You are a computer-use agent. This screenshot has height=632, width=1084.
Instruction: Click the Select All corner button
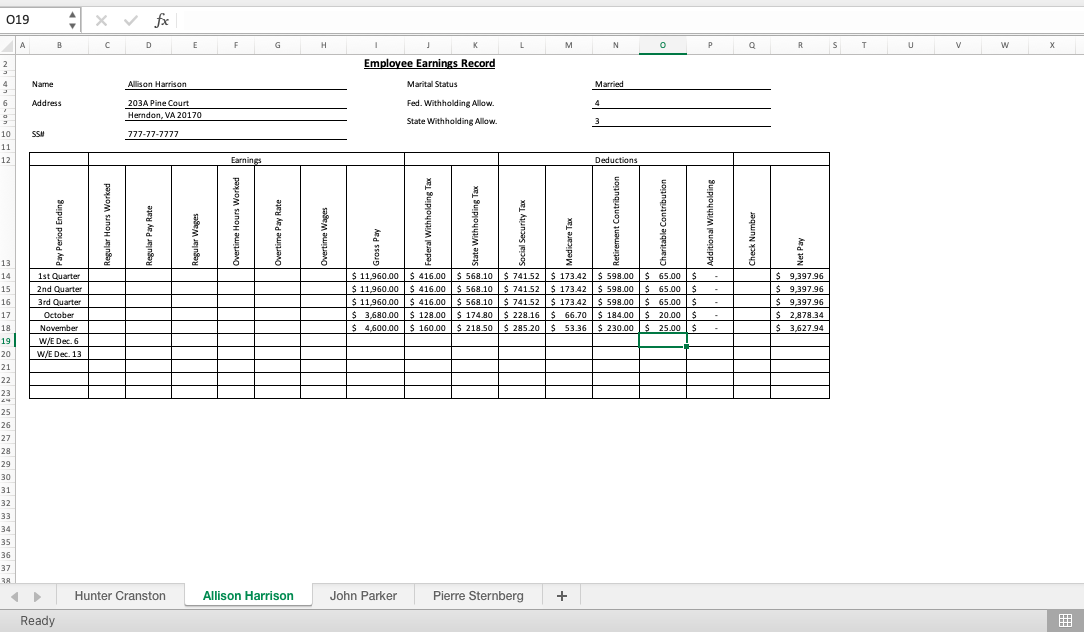[8, 45]
